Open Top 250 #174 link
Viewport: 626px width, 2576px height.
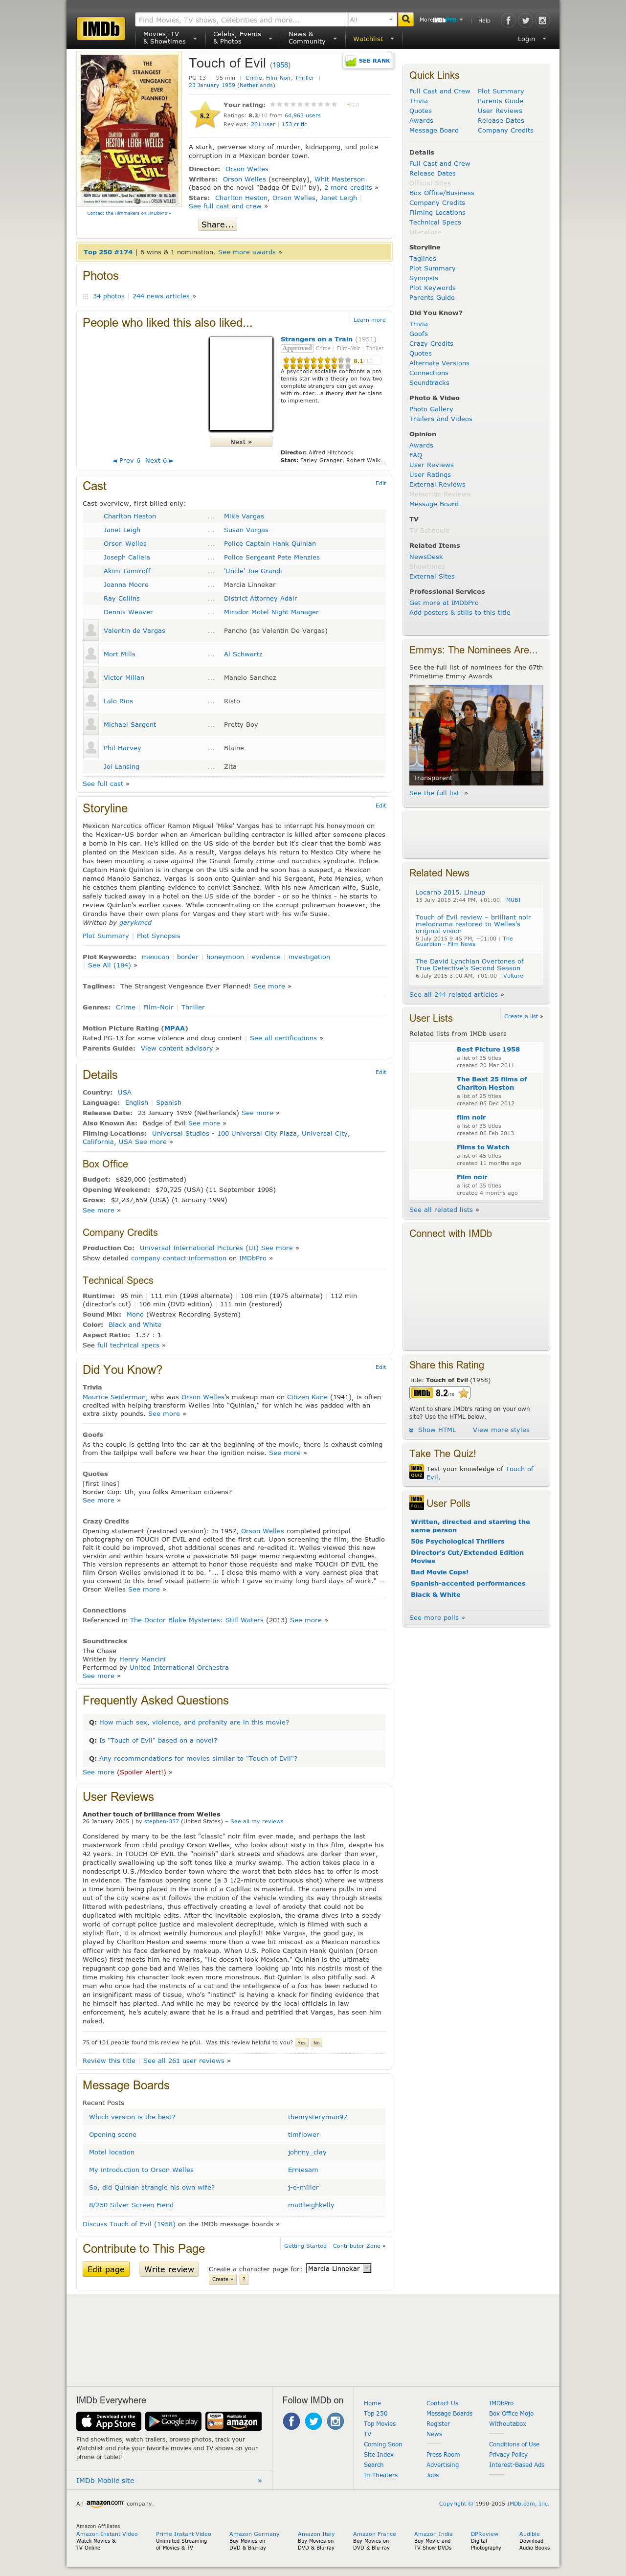click(x=108, y=252)
